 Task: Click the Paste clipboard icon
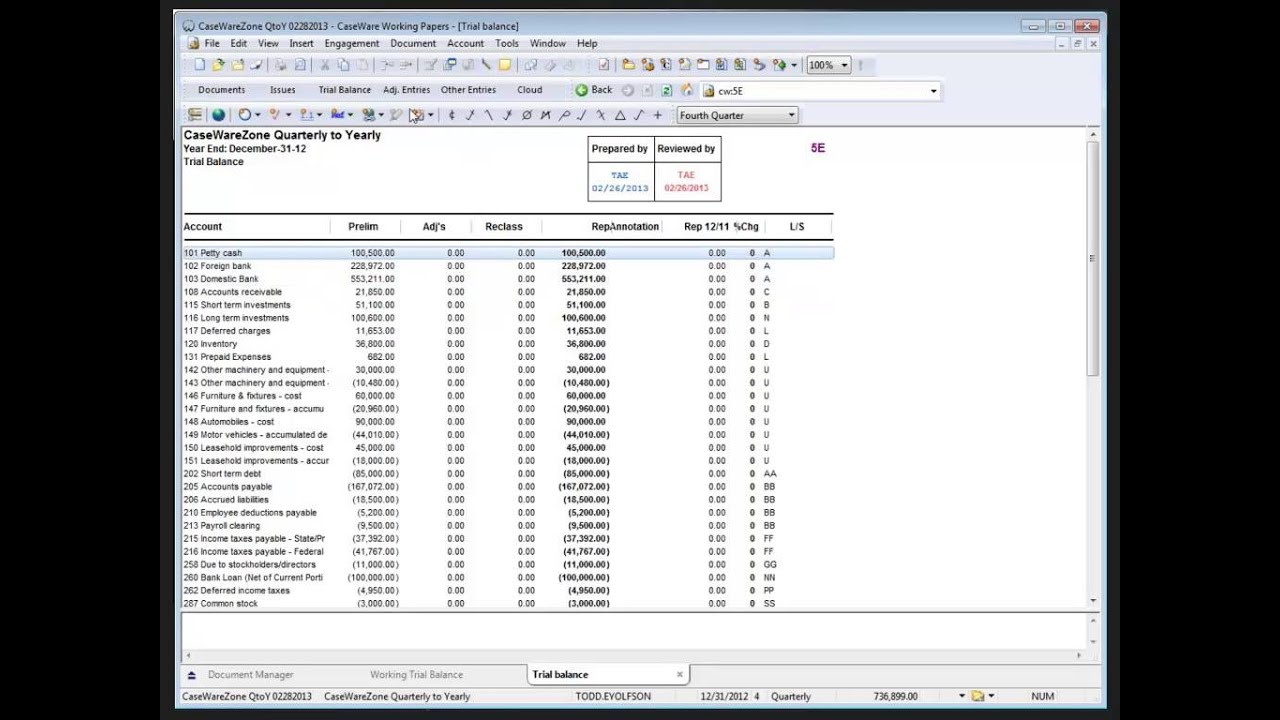364,65
